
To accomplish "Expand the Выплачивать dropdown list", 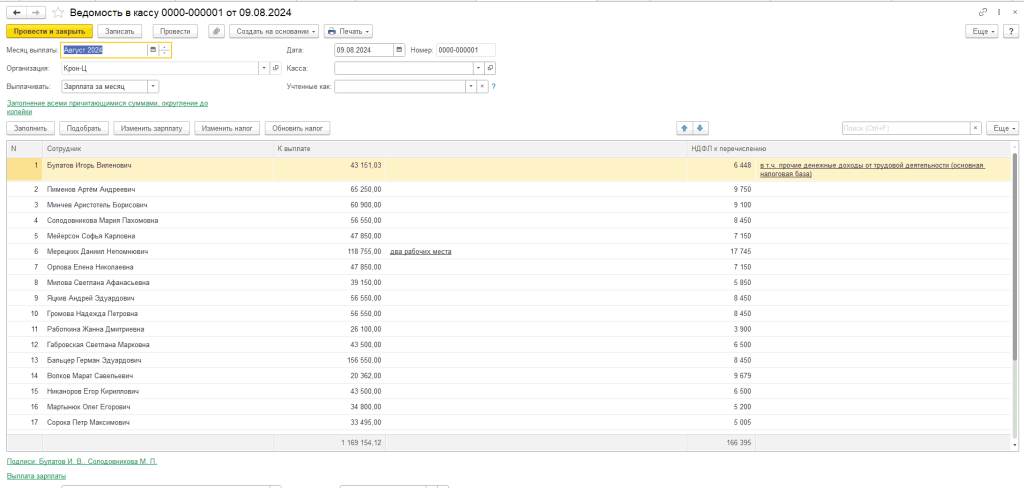I will [152, 87].
